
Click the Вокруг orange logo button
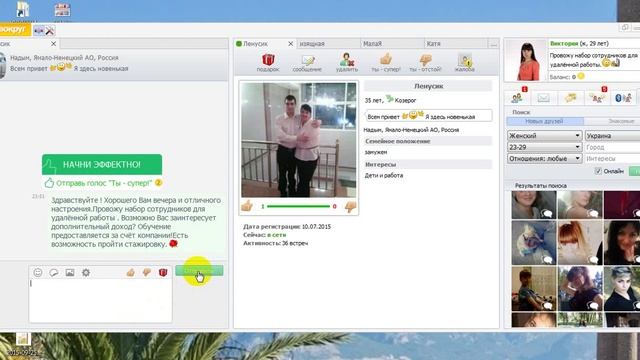click(x=15, y=30)
